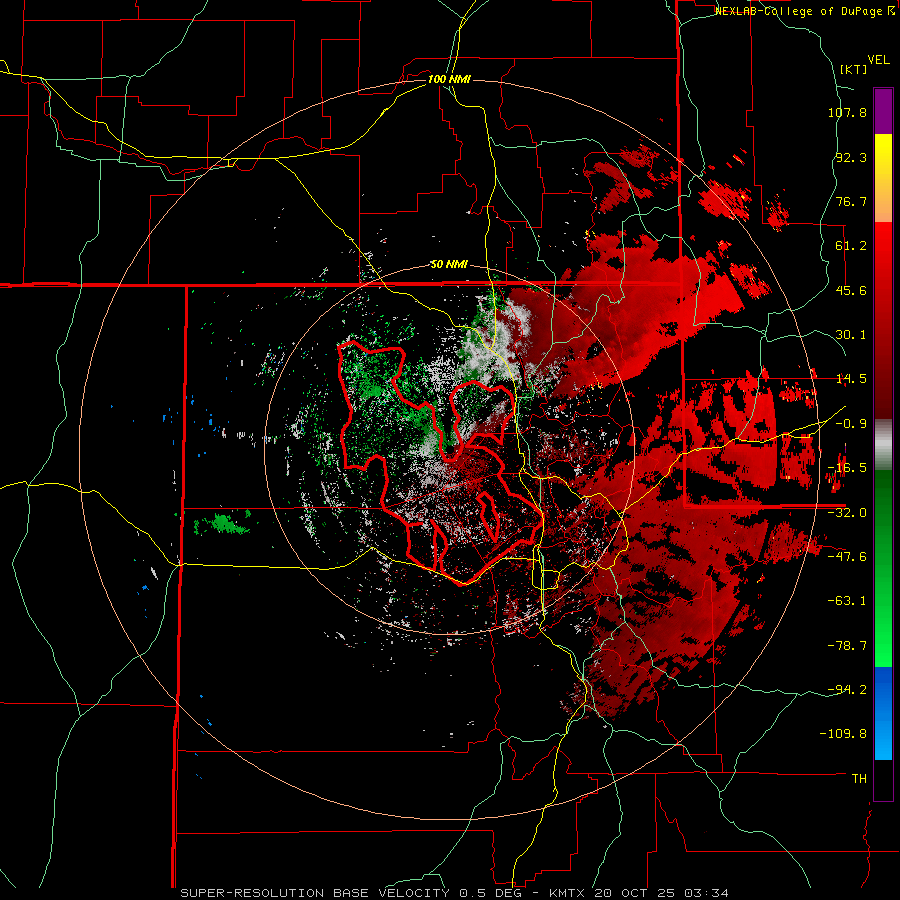Click the TH label on the legend
Image resolution: width=900 pixels, height=900 pixels.
point(859,778)
